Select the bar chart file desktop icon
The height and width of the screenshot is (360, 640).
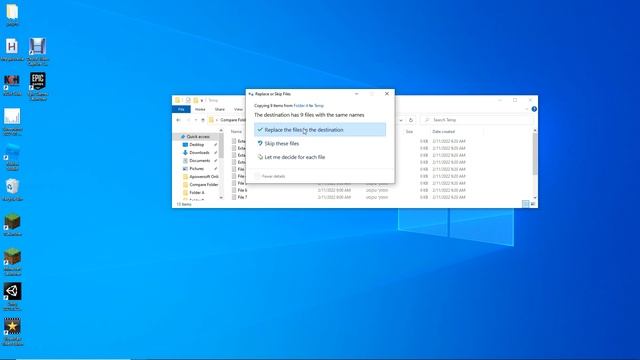12,122
